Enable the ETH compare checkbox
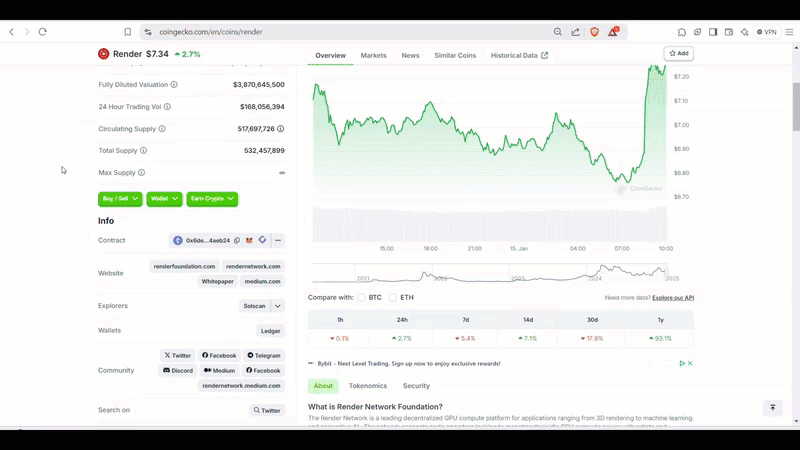The image size is (800, 450). click(x=393, y=297)
